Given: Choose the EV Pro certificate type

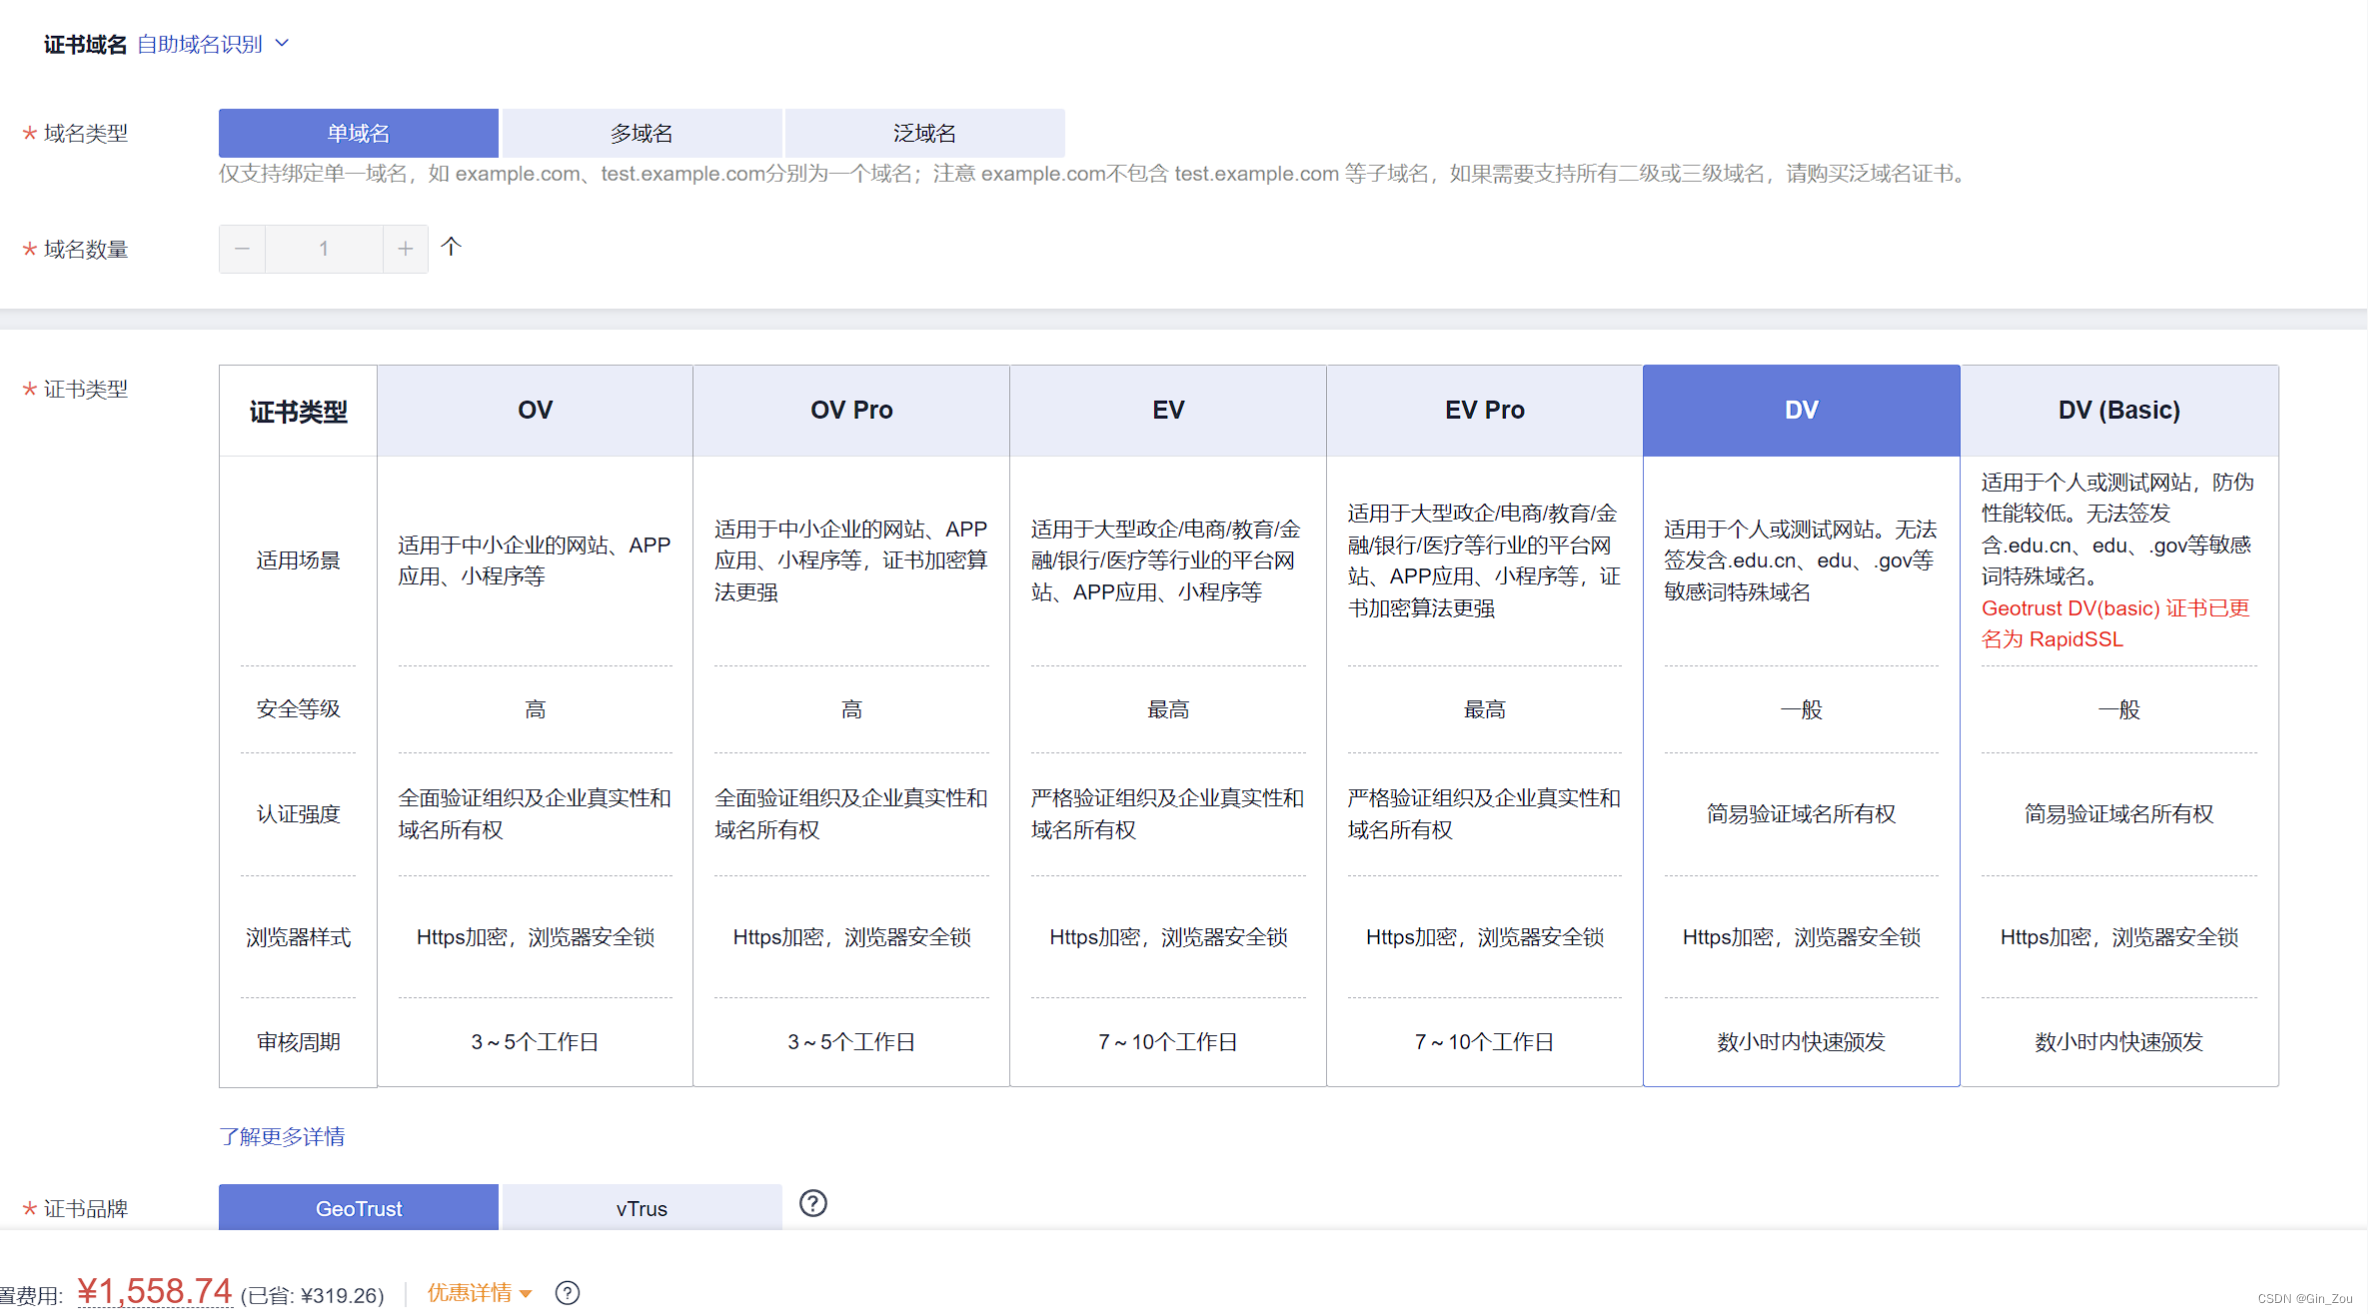Looking at the screenshot, I should pyautogui.click(x=1484, y=410).
